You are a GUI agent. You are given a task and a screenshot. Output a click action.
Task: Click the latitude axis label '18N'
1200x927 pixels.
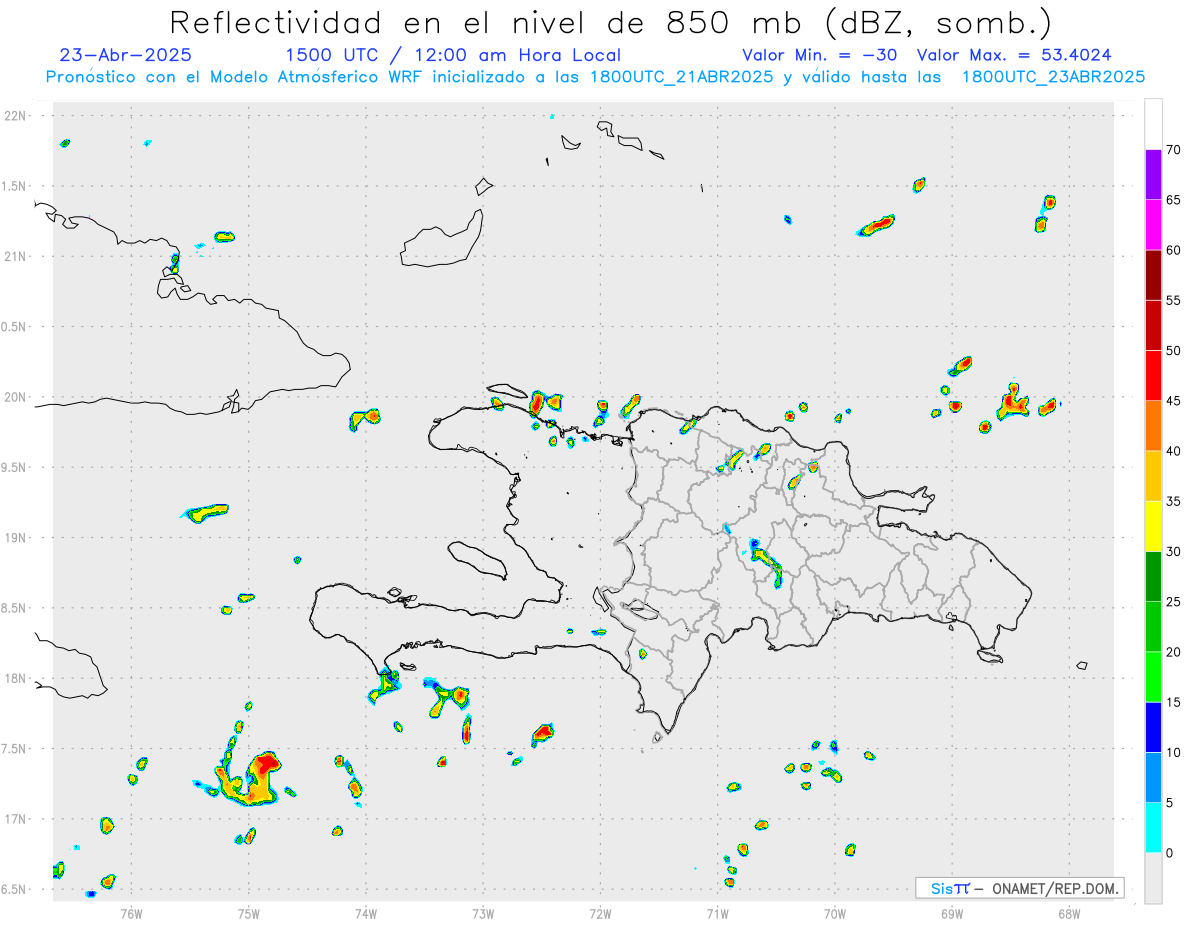(15, 679)
